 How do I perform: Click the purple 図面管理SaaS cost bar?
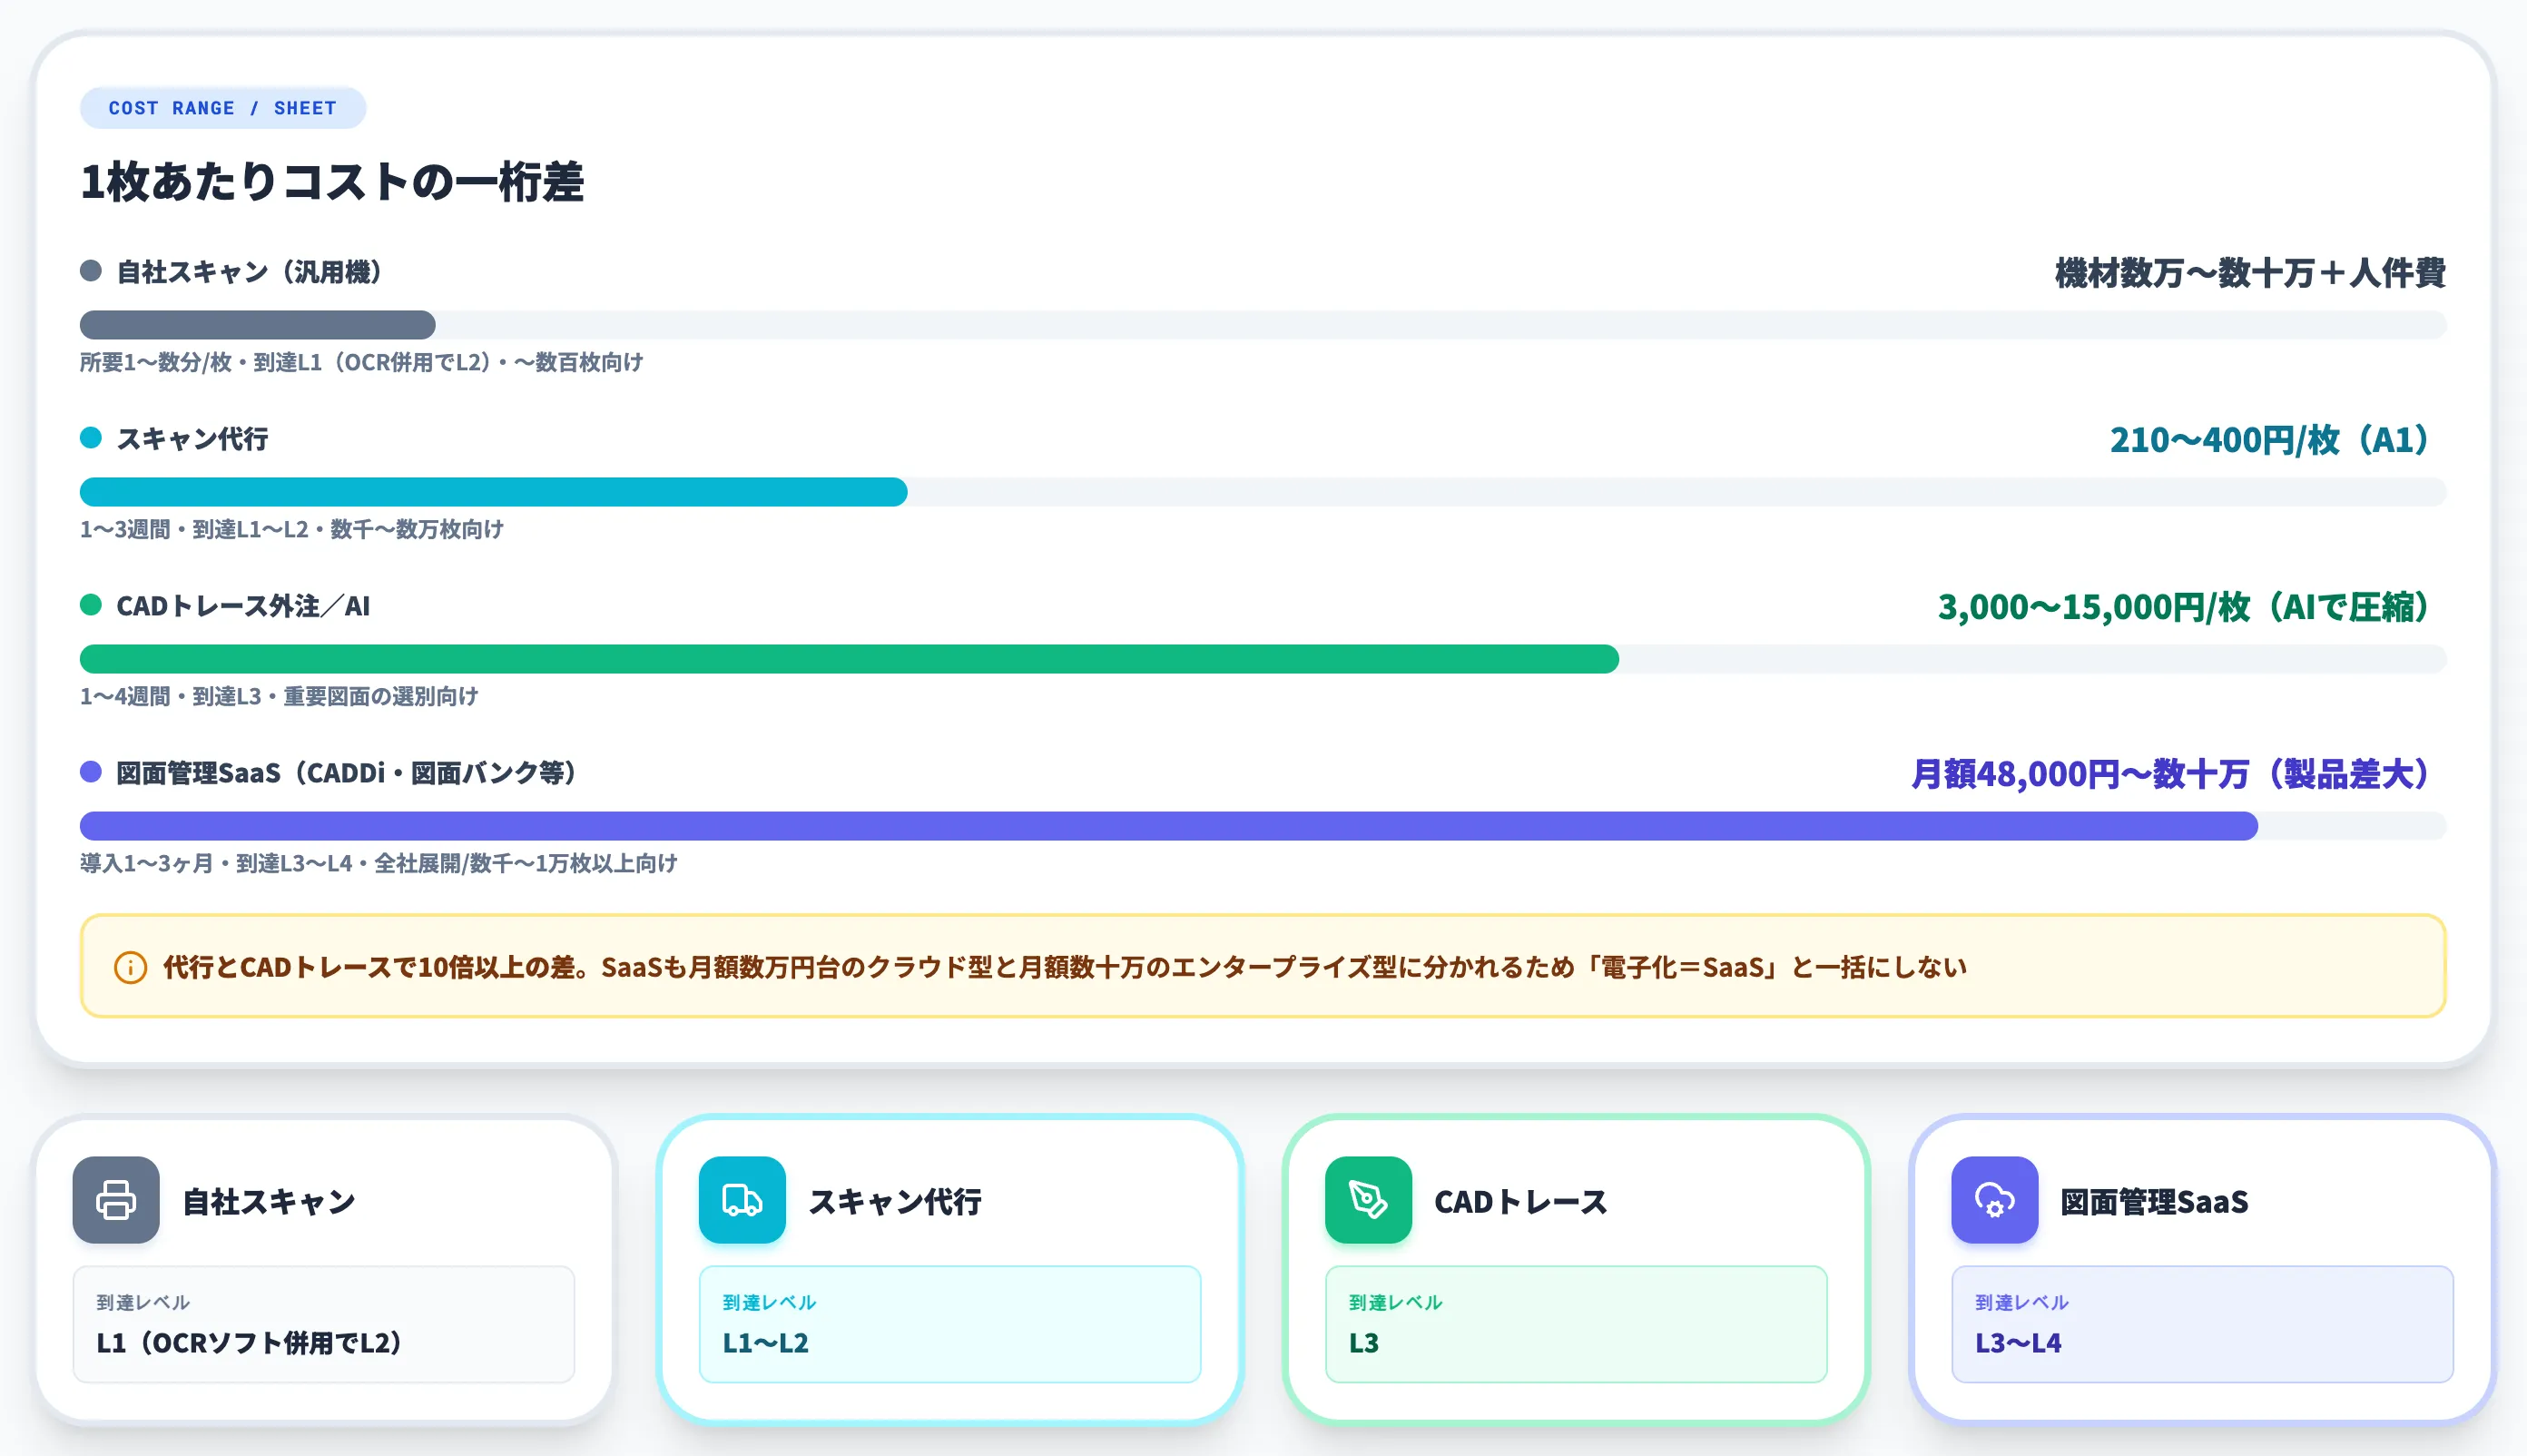(1169, 826)
